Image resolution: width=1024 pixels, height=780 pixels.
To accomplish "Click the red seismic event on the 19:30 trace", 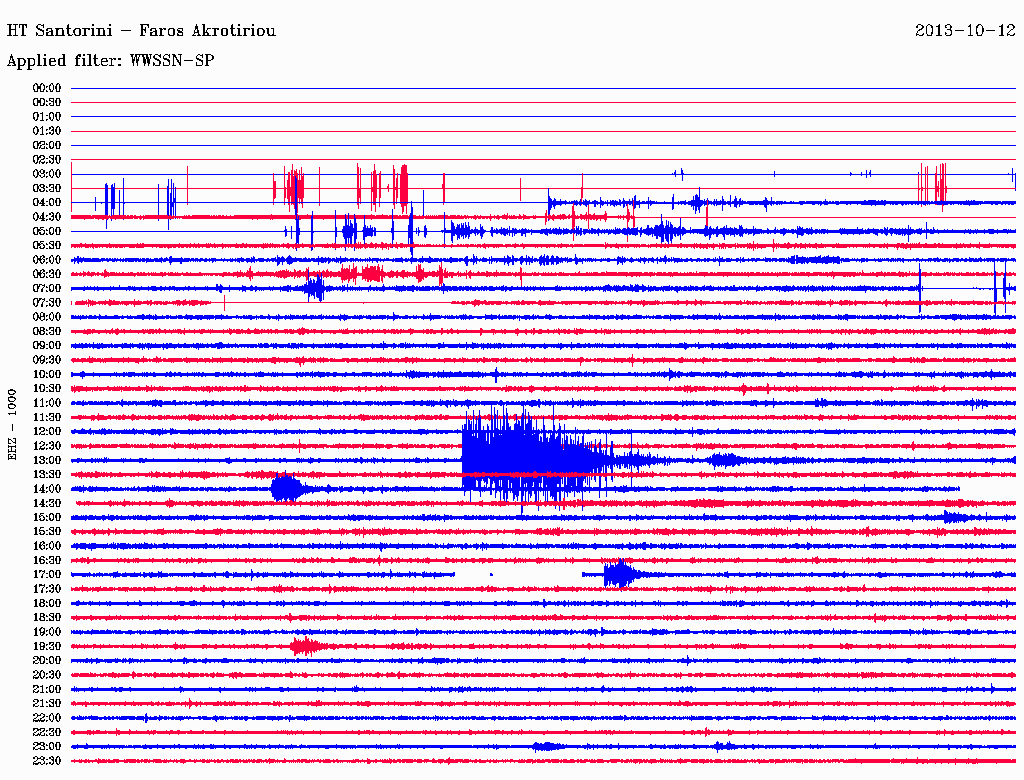I will pos(305,646).
